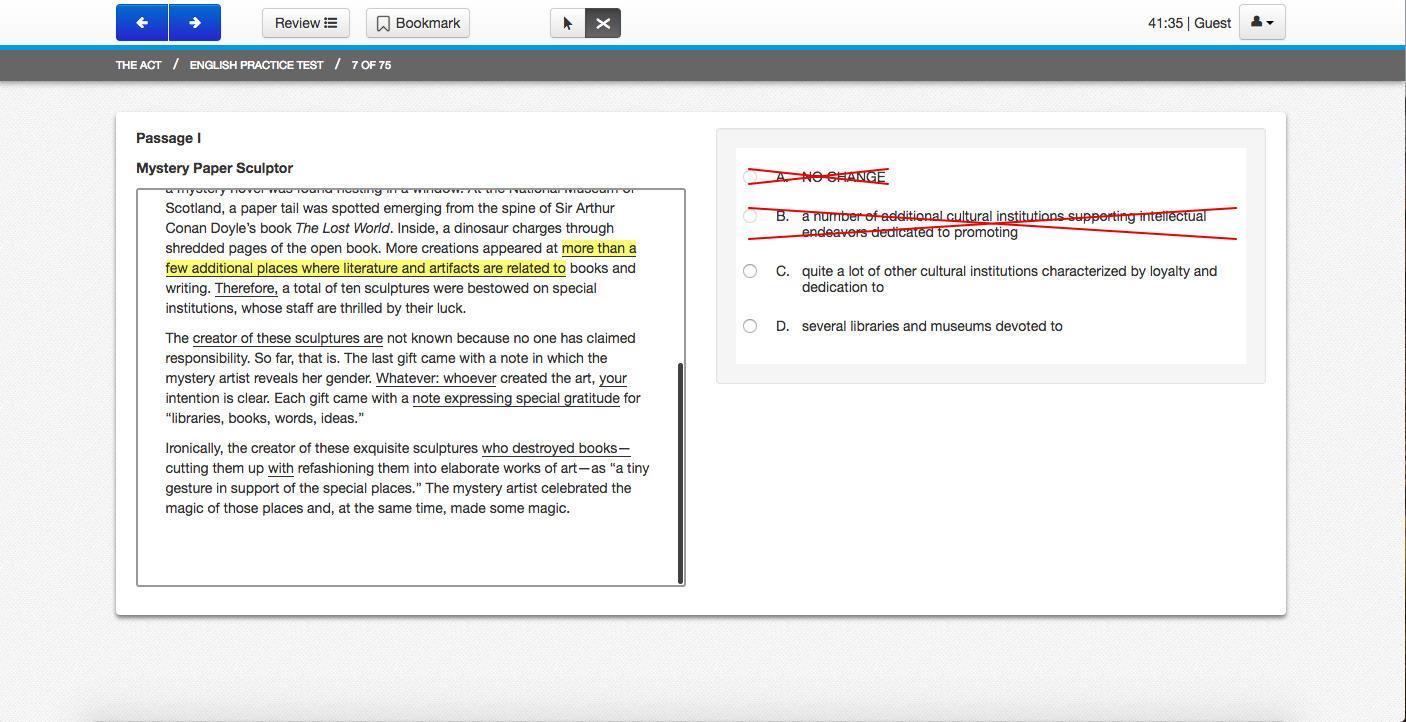This screenshot has height=722, width=1406.
Task: Bookmark this question
Action: (418, 23)
